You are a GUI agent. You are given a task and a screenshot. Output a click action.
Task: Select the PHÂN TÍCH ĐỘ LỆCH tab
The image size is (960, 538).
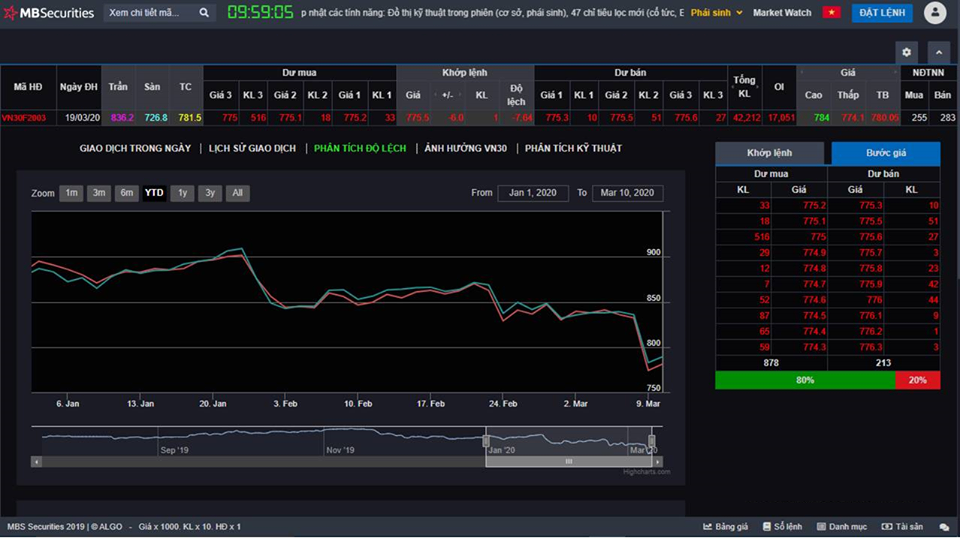pos(360,148)
